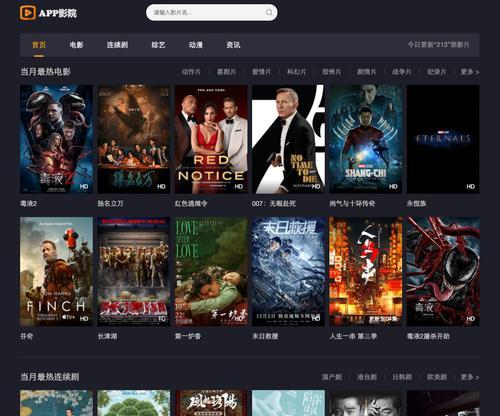
Task: Click the 芬奇 title link
Action: [x=27, y=336]
